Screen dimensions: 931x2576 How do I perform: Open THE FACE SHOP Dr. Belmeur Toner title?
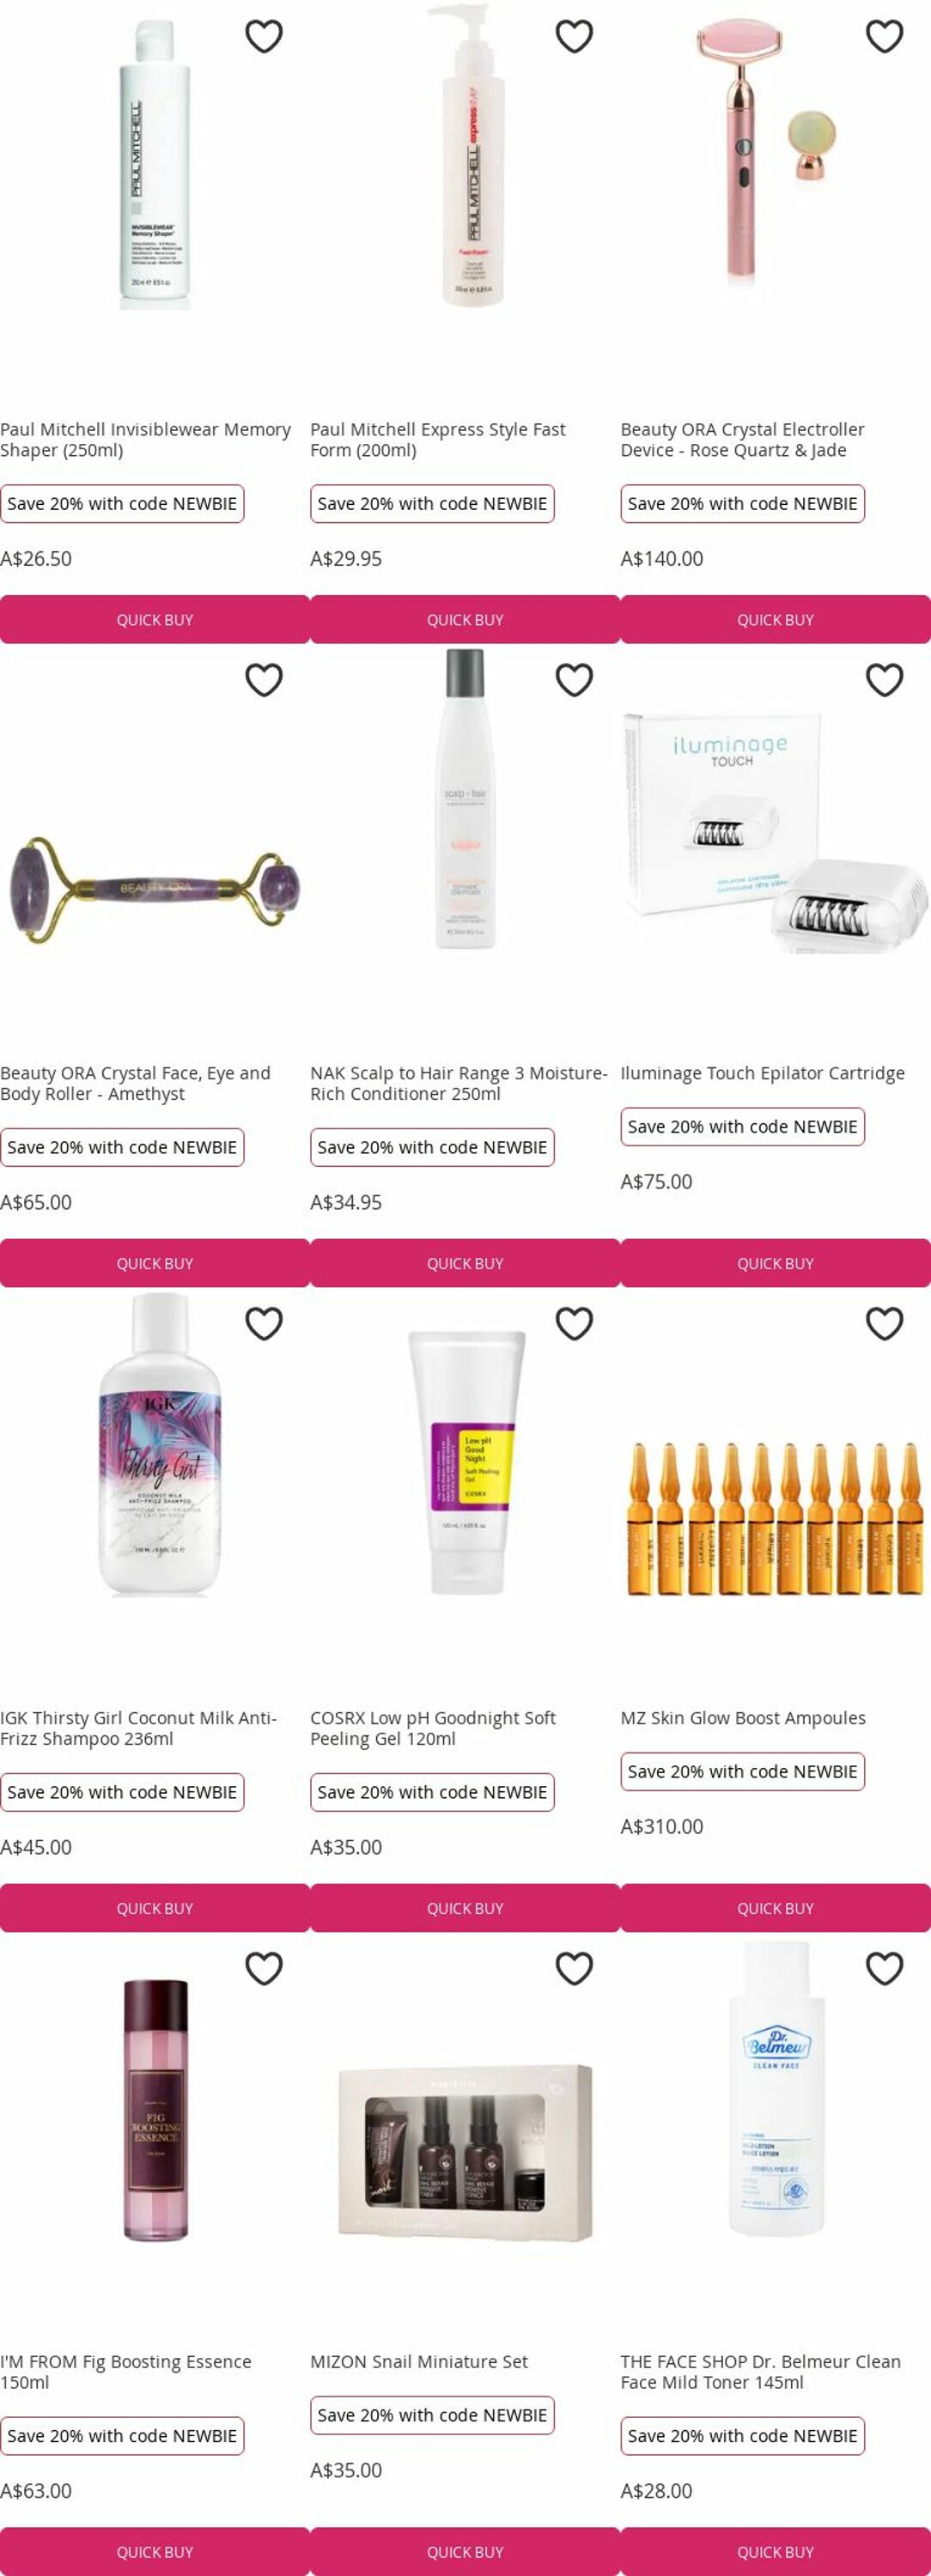pos(760,2372)
